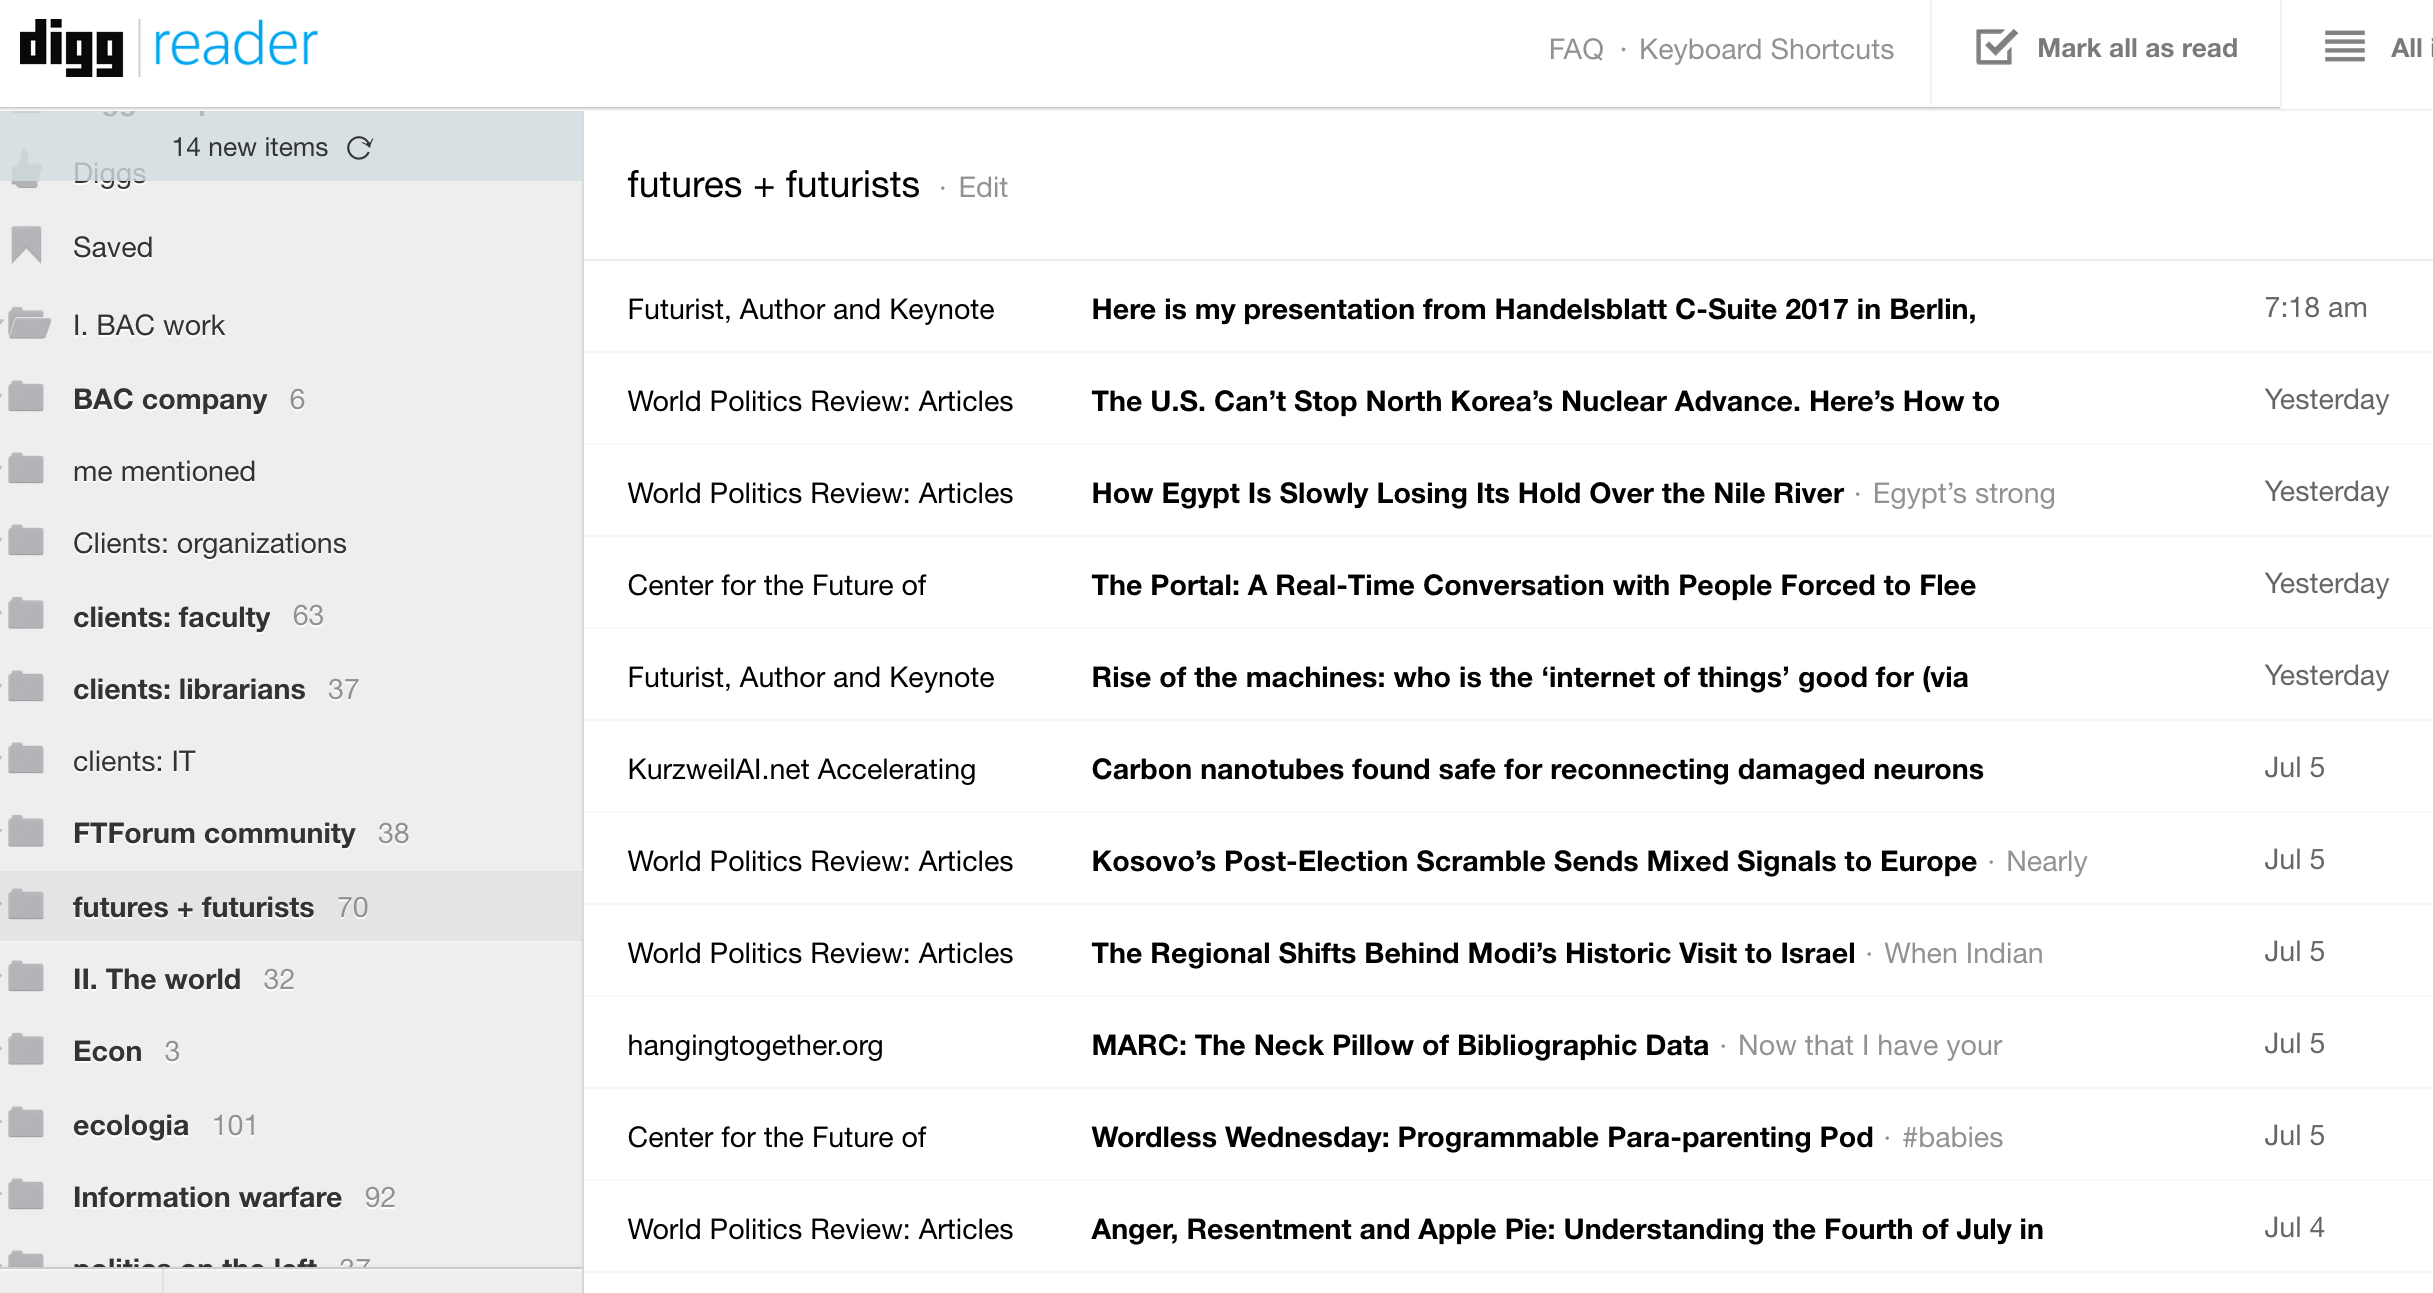The width and height of the screenshot is (2433, 1293).
Task: Open MARC Neck Pillow of Bibliographic Data
Action: point(1400,1045)
